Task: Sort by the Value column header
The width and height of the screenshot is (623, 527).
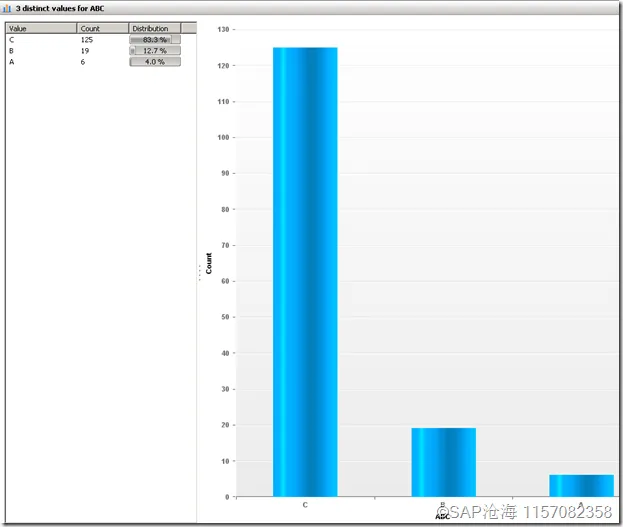Action: click(x=41, y=28)
